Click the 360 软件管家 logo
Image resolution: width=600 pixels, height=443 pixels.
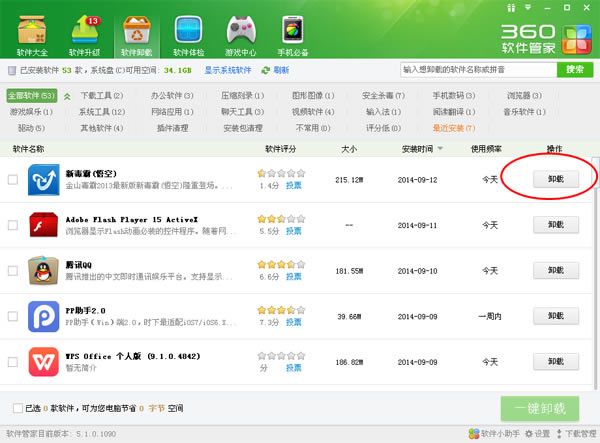pyautogui.click(x=546, y=39)
